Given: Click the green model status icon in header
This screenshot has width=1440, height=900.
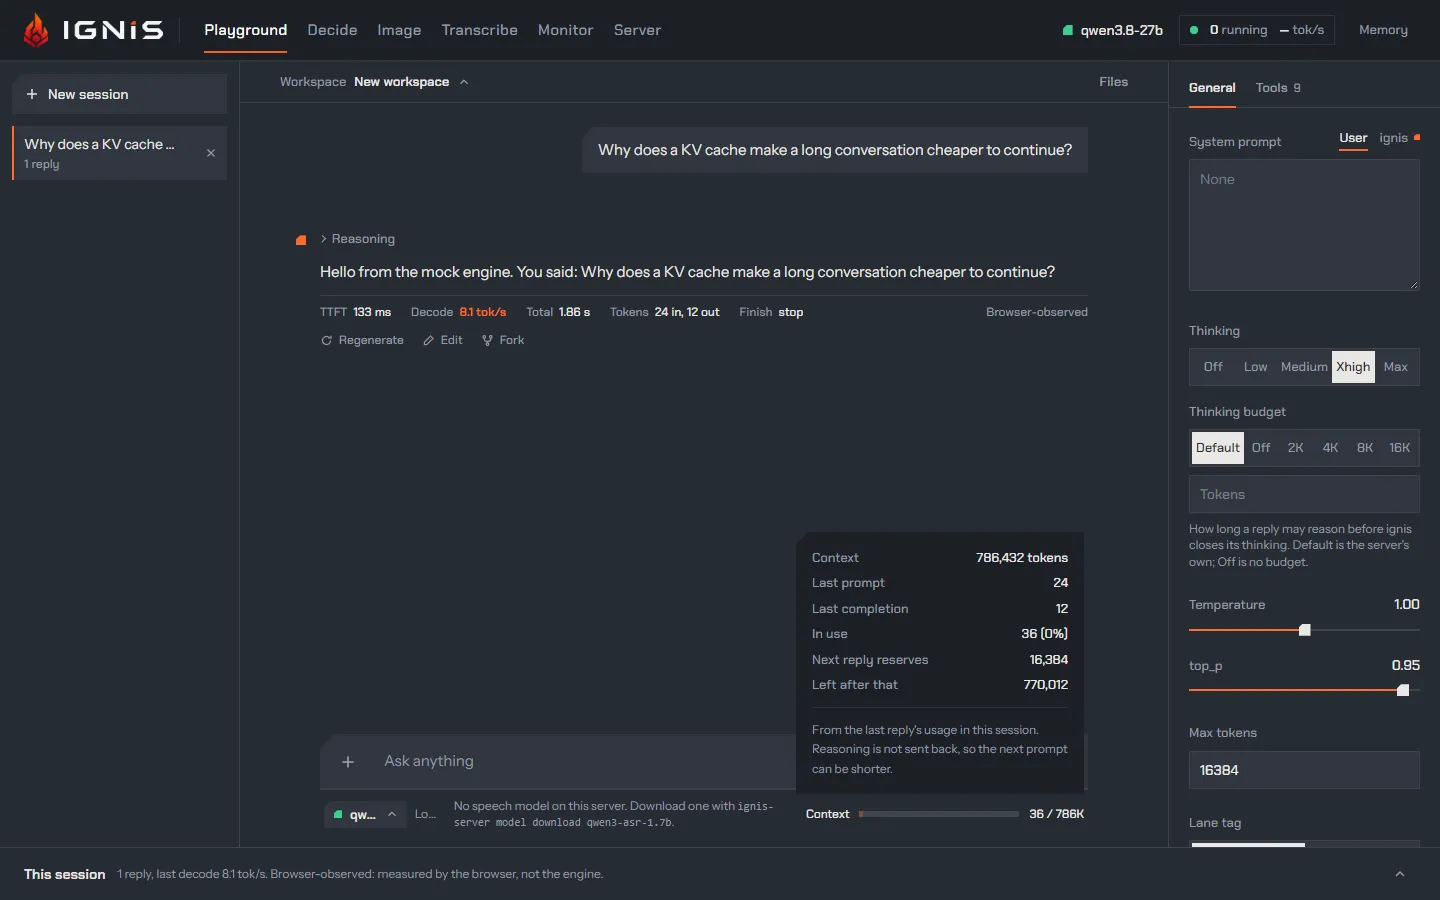Looking at the screenshot, I should click(1067, 31).
